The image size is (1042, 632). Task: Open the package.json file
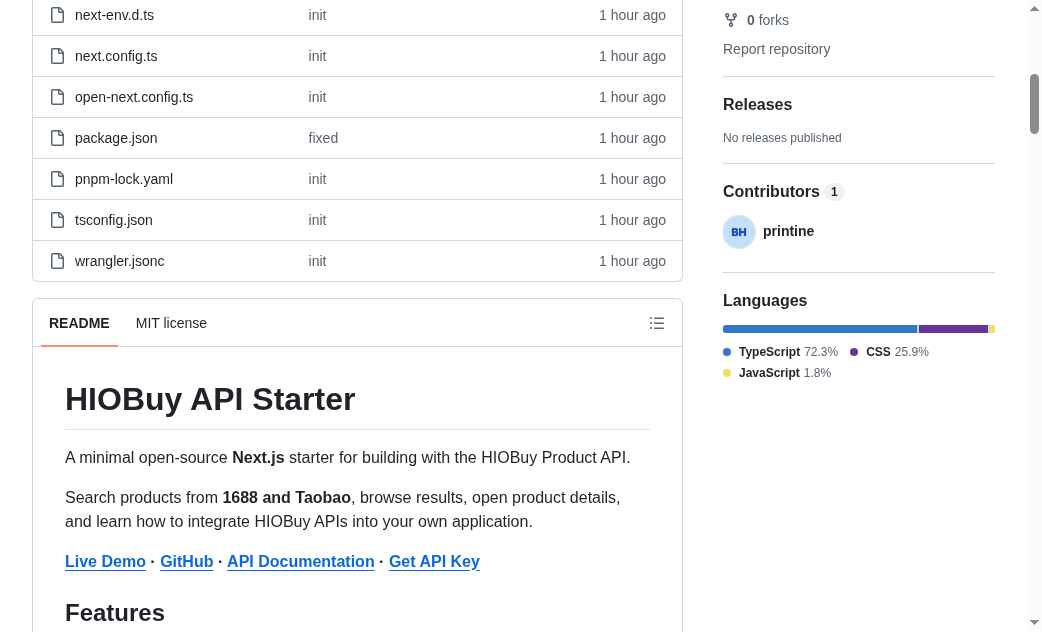pos(116,138)
